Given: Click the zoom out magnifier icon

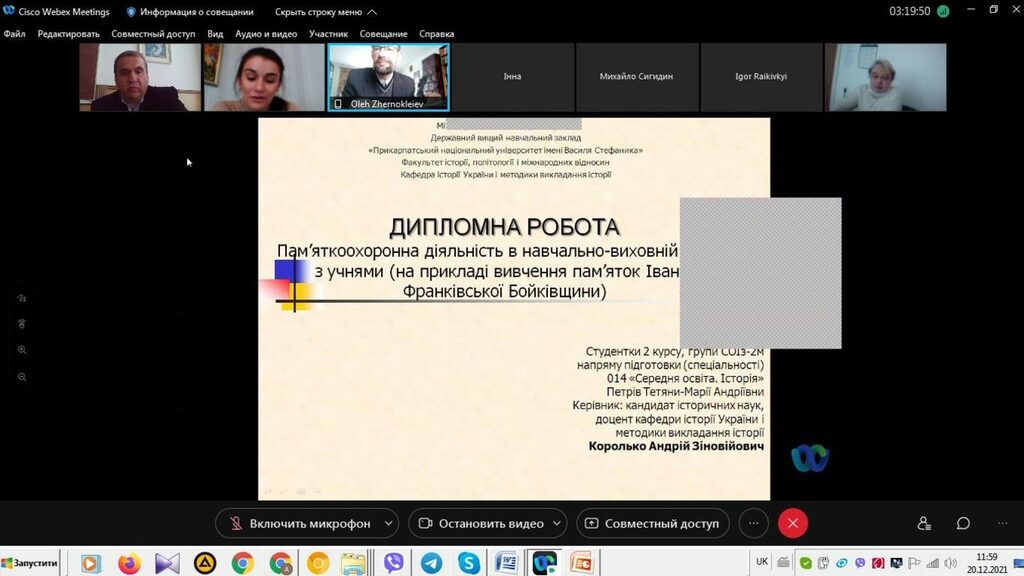Looking at the screenshot, I should point(22,377).
